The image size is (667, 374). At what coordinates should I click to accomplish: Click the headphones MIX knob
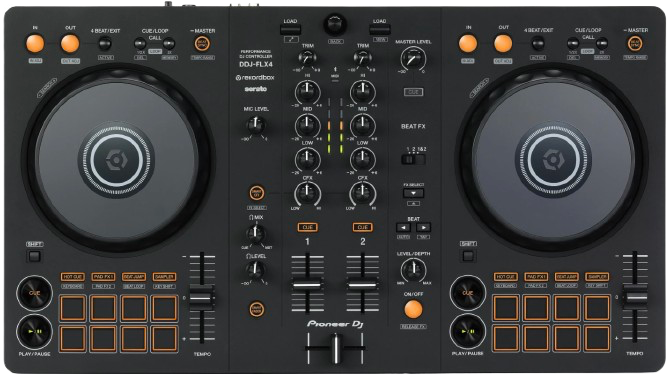pos(255,233)
